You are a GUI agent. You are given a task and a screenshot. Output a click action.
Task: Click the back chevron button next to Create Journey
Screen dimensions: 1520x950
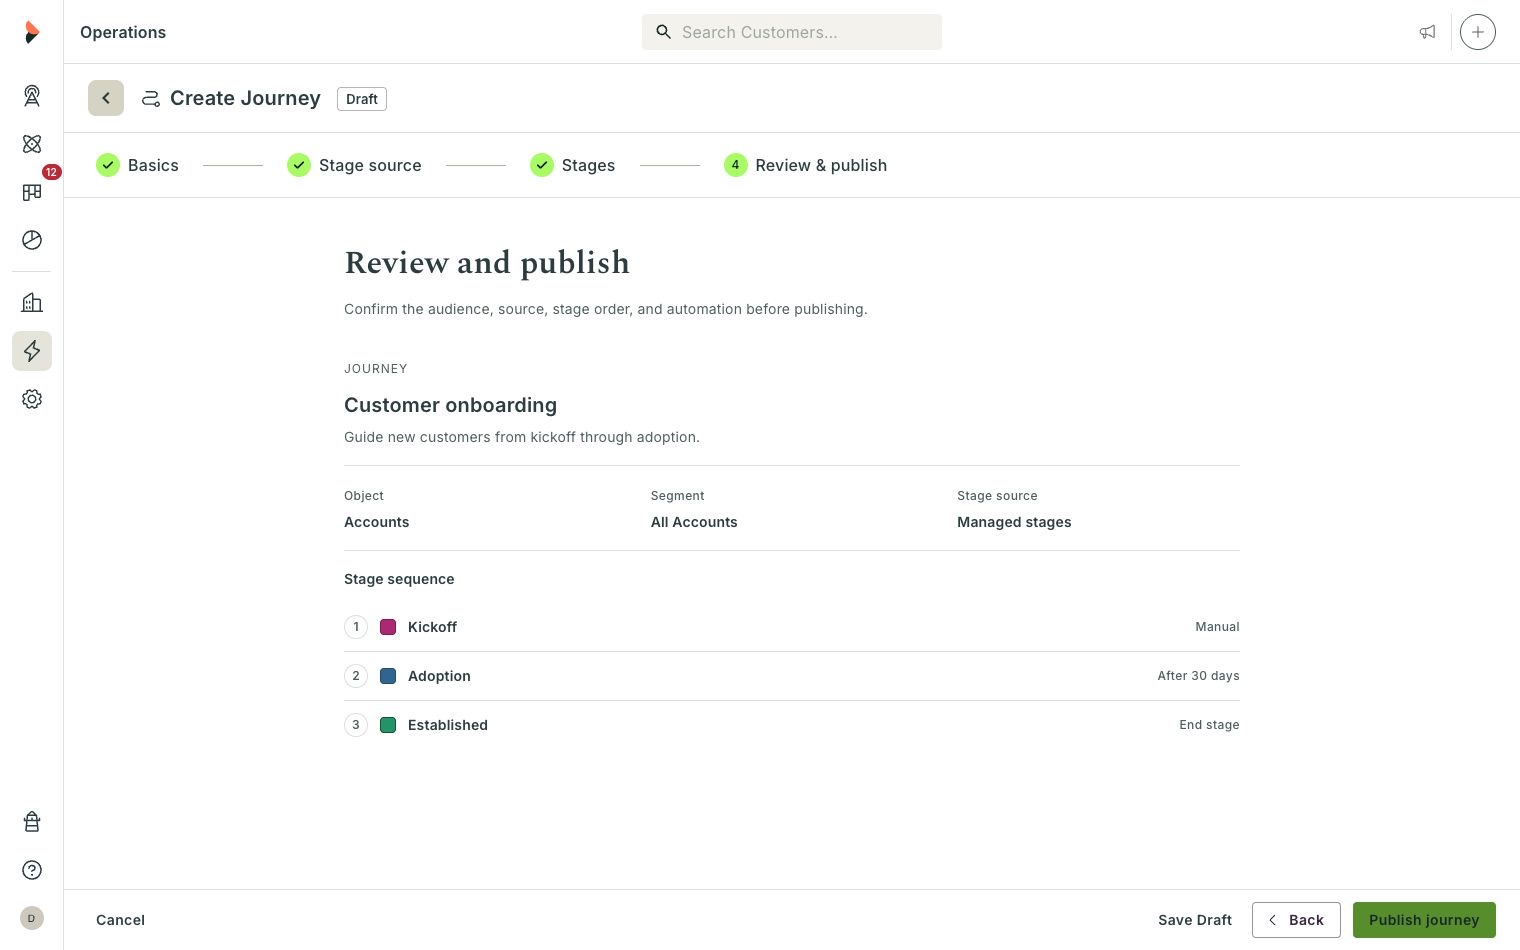[x=106, y=98]
